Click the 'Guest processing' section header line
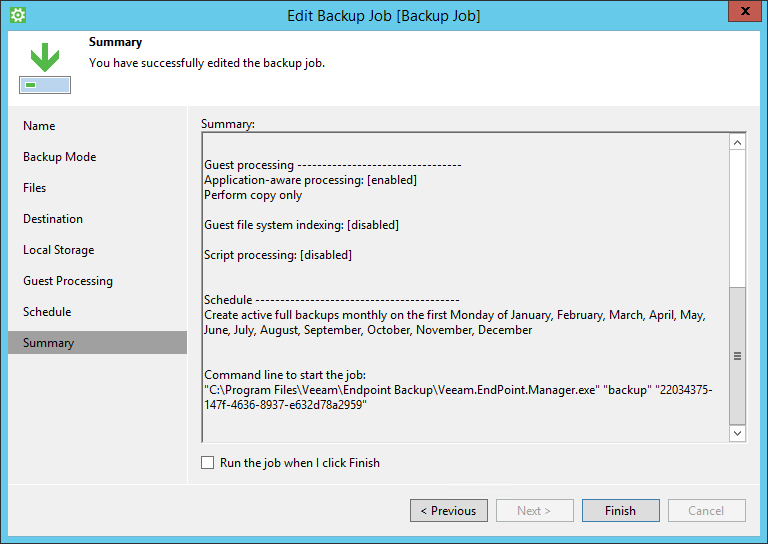The width and height of the screenshot is (768, 544). [333, 165]
